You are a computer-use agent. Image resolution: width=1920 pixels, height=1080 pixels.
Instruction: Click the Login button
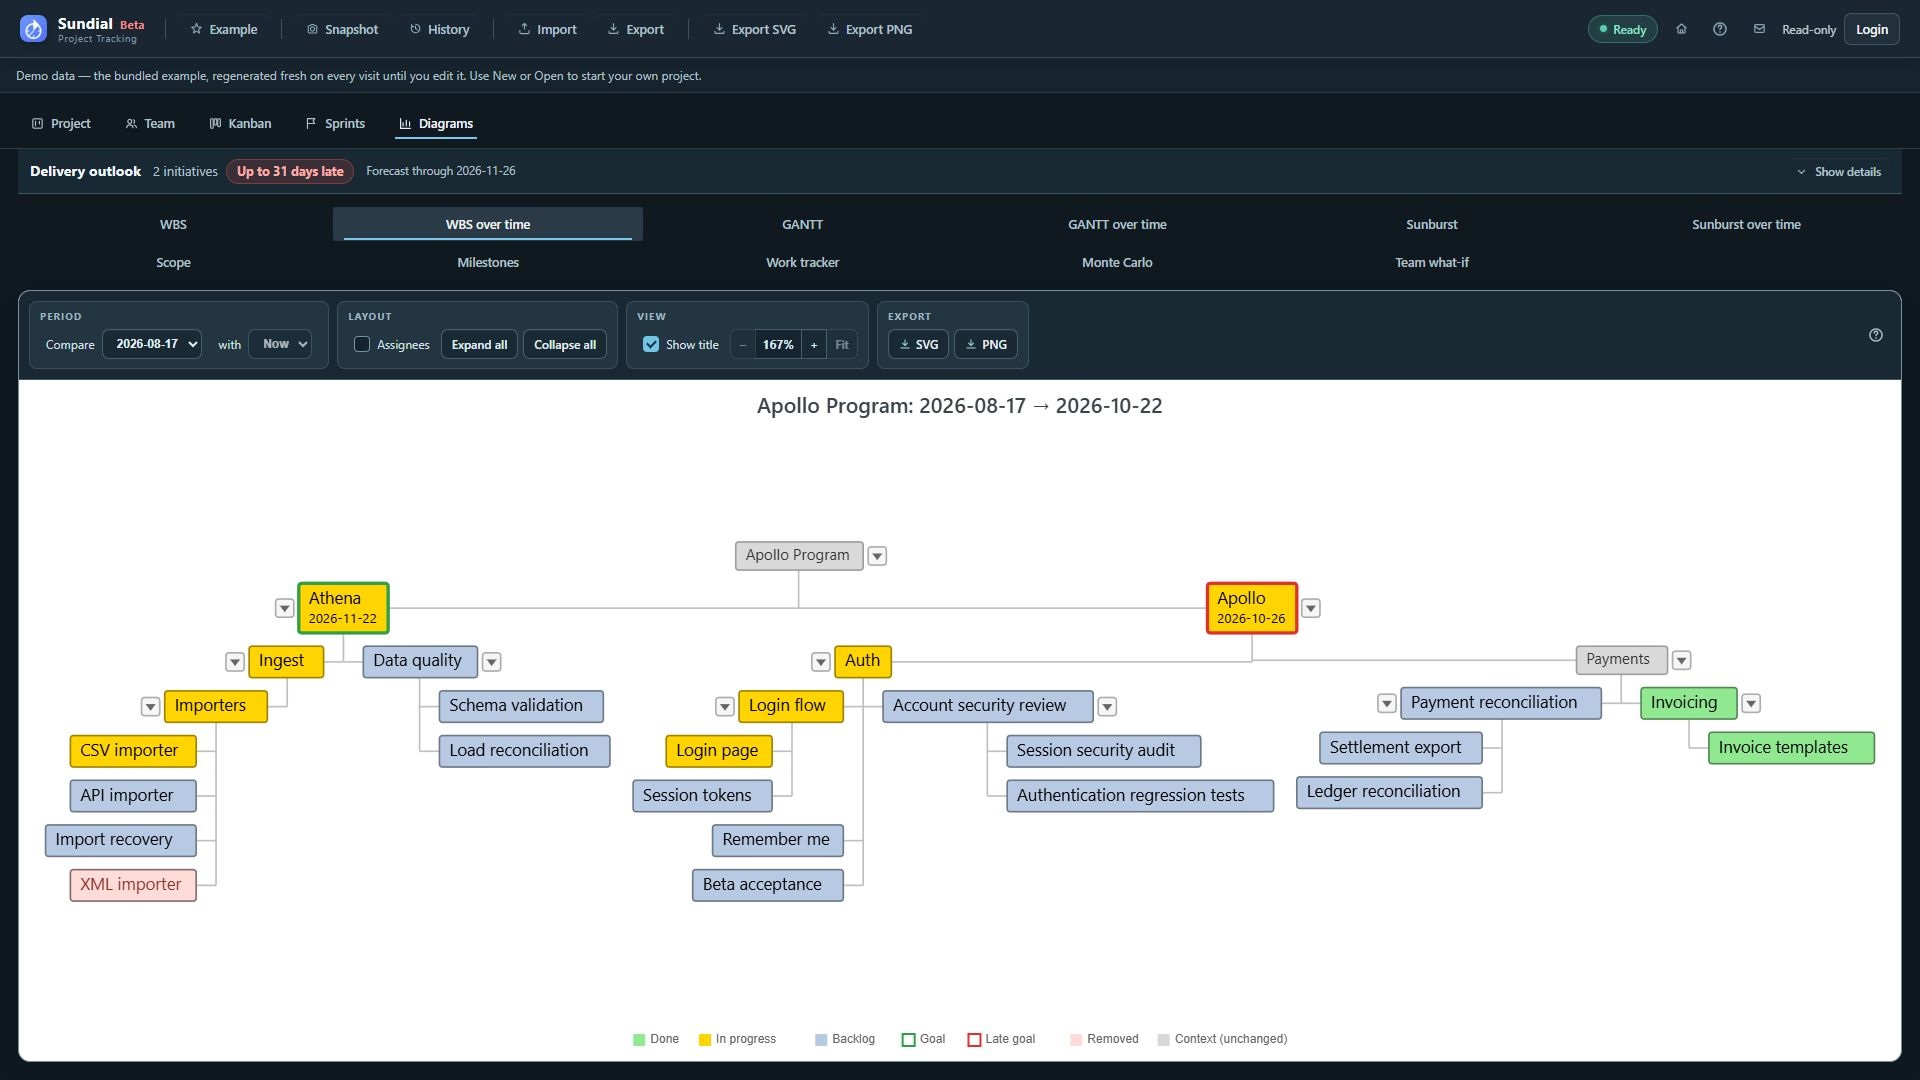[x=1871, y=29]
